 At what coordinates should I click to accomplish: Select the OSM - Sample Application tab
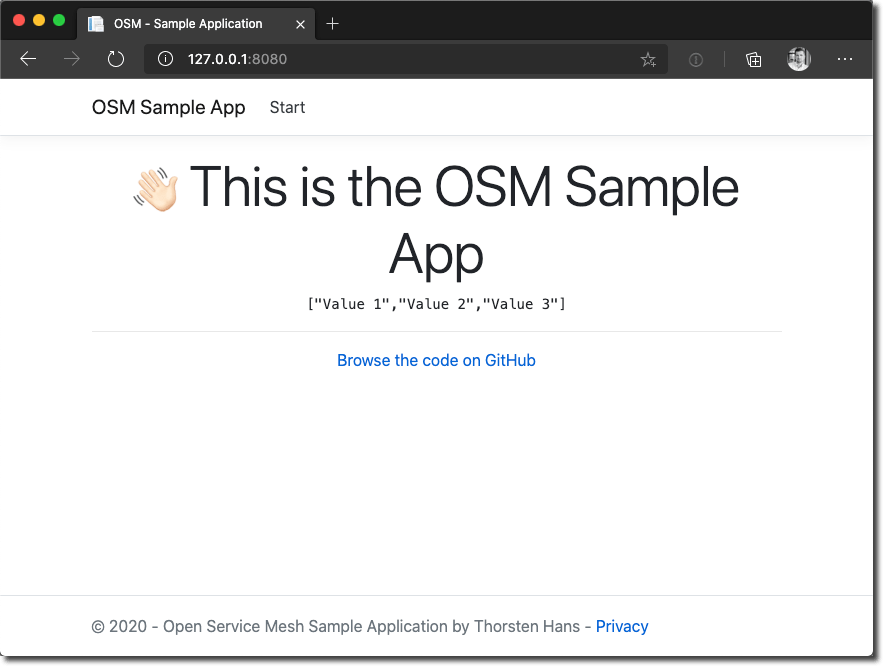pos(188,24)
